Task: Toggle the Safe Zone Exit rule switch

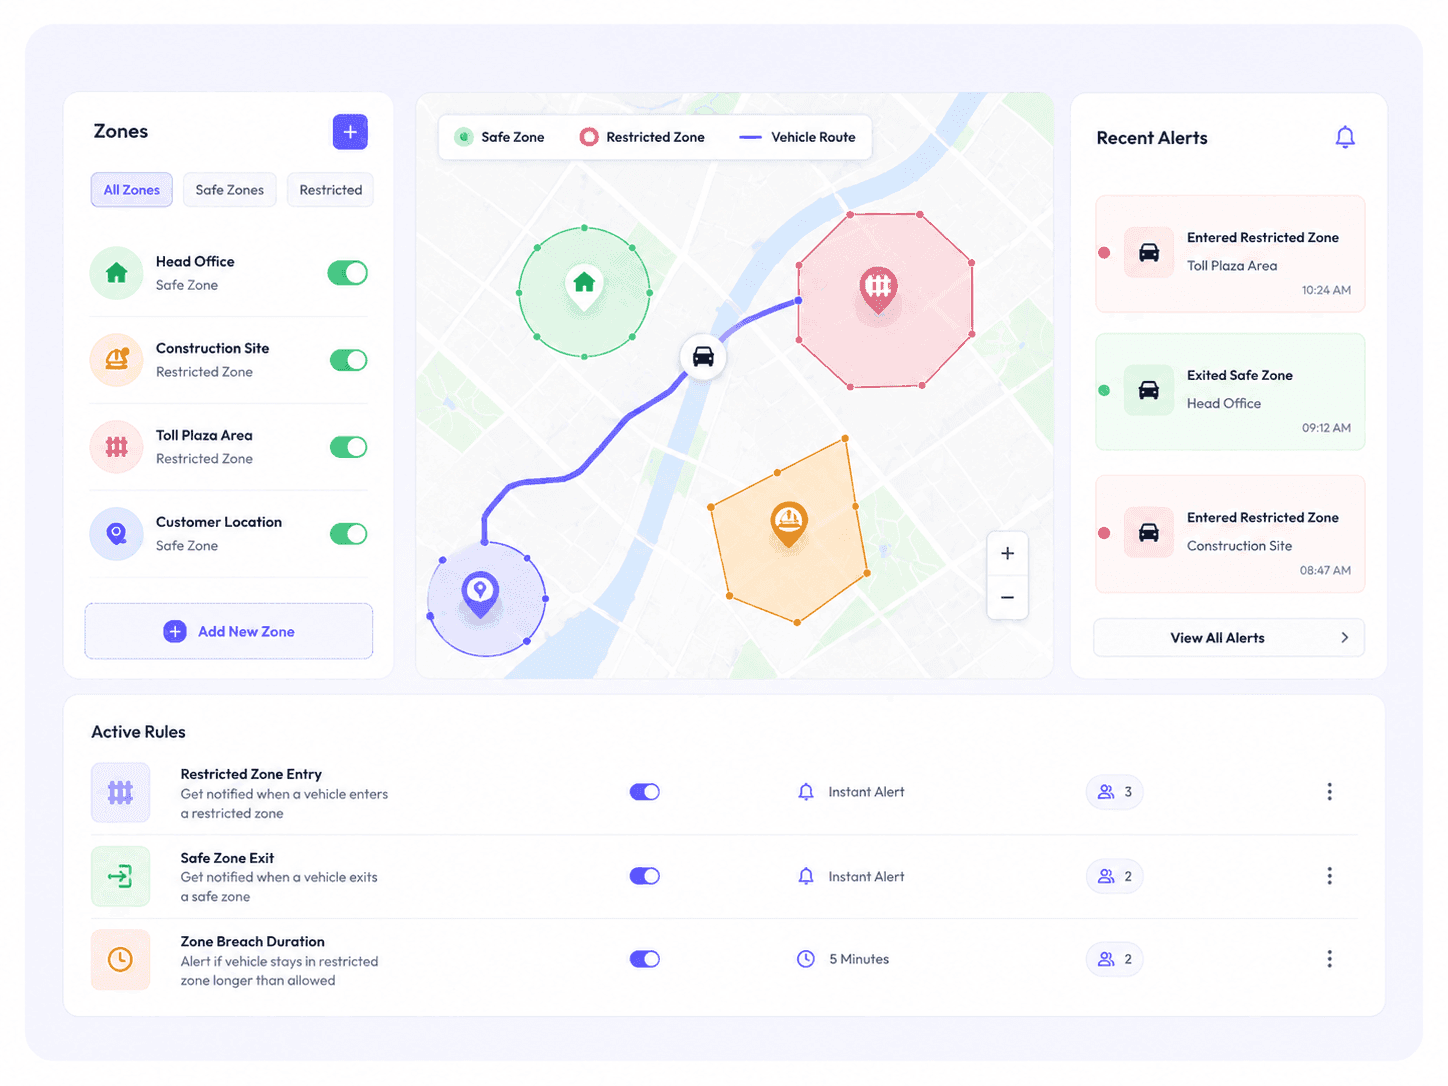Action: 645,876
